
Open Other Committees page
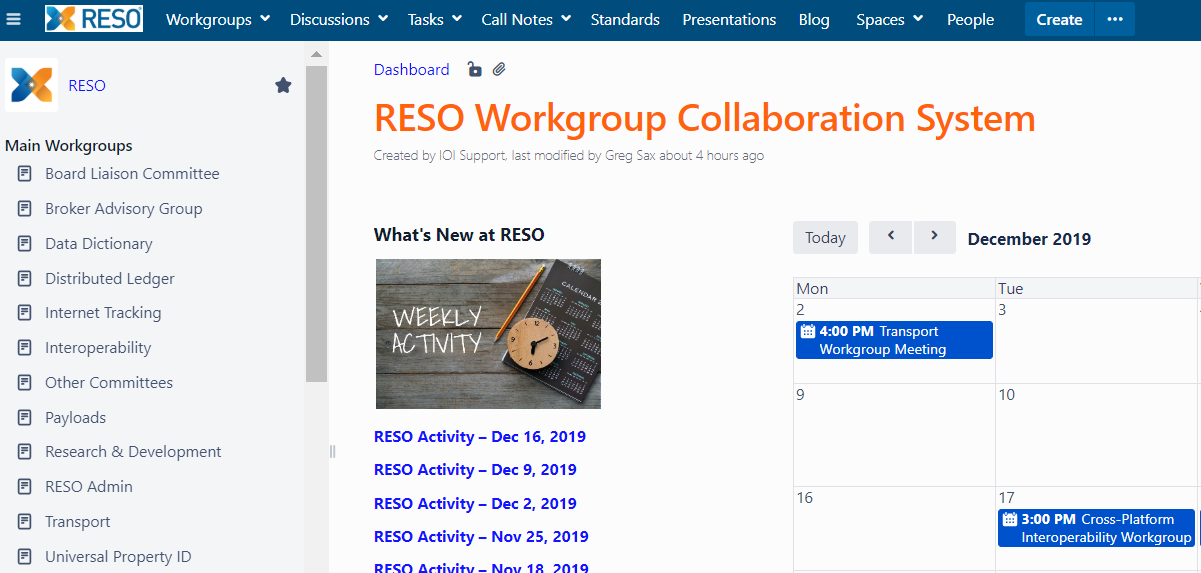109,383
